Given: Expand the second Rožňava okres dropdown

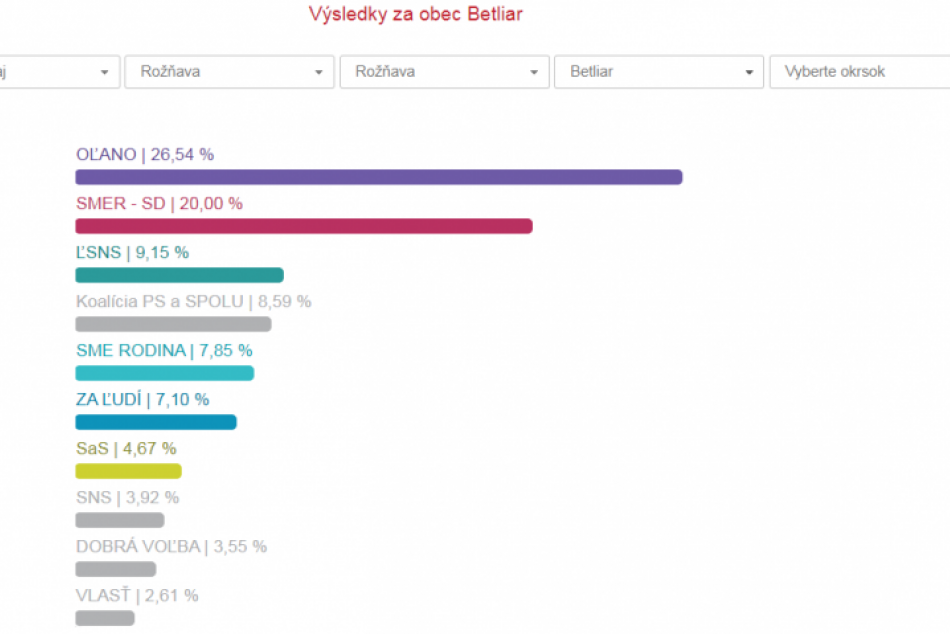Looking at the screenshot, I should (x=443, y=71).
